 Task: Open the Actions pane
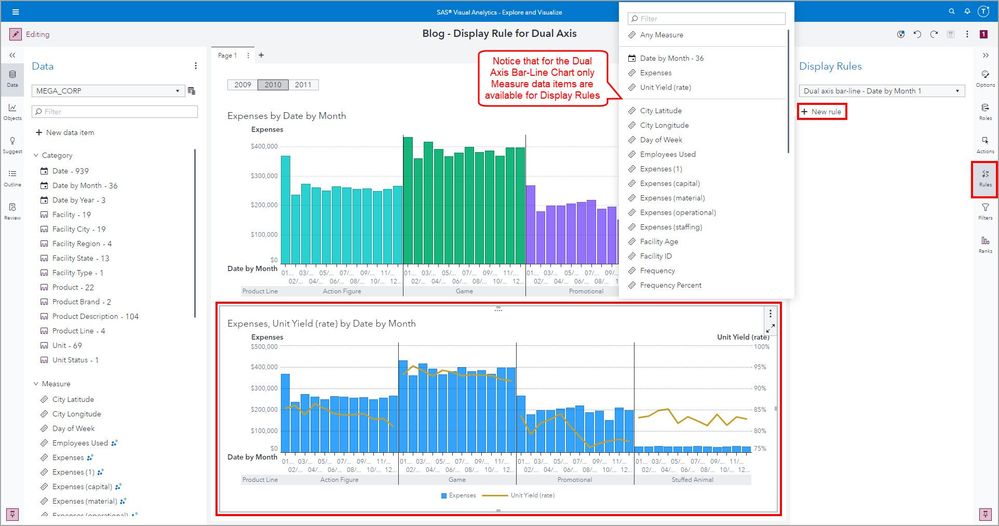986,145
